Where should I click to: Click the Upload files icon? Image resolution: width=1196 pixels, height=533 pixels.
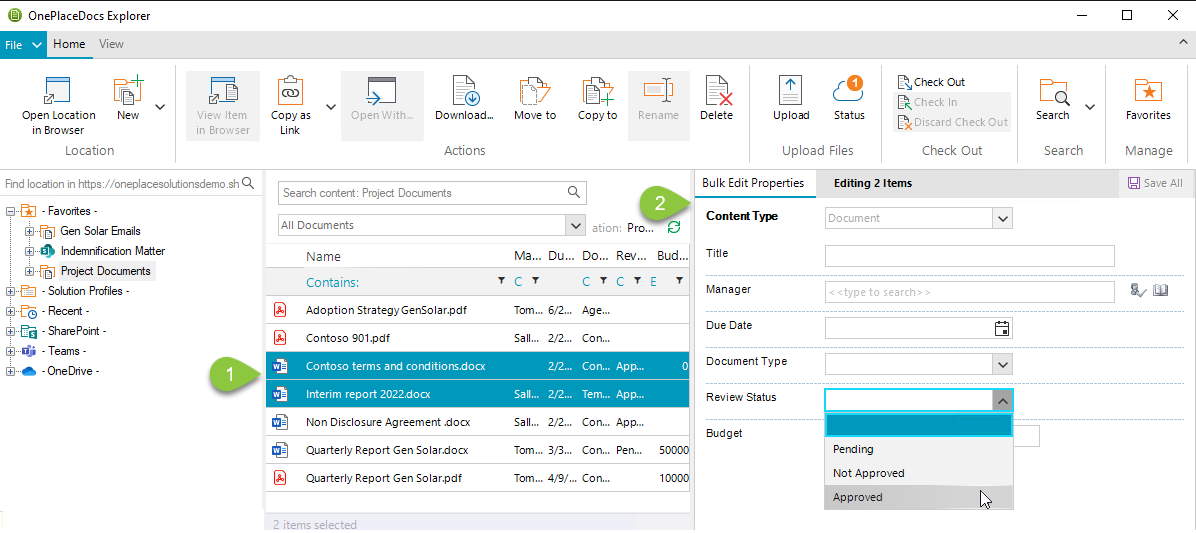[791, 92]
